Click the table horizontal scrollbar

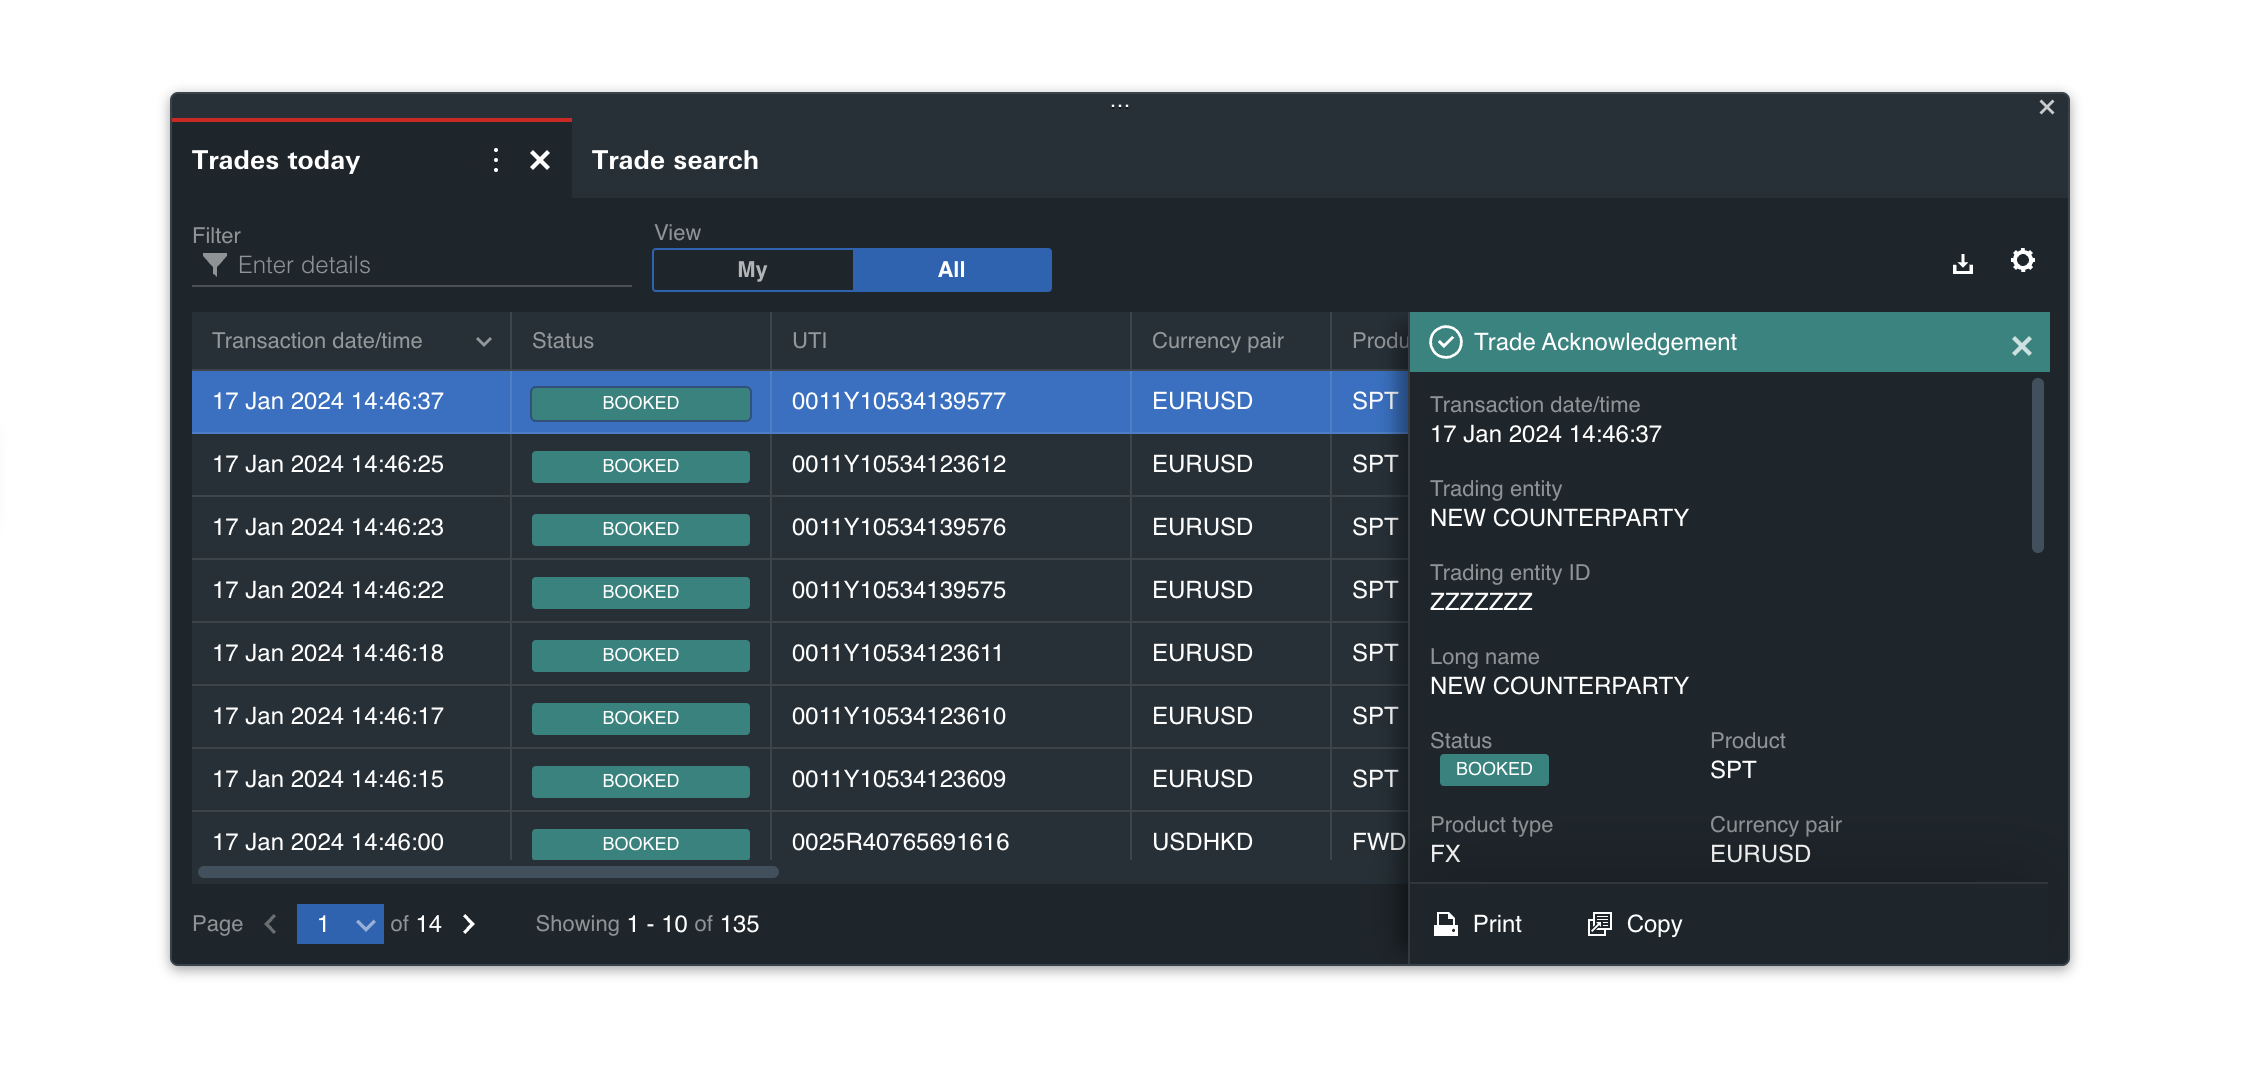488,872
